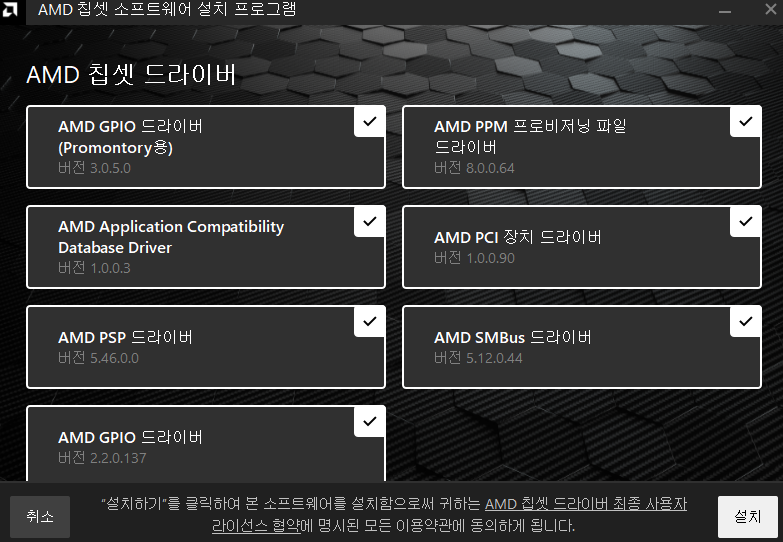Deselect the AMD PSP 드라이버 checkbox
783x542 pixels.
pyautogui.click(x=370, y=321)
